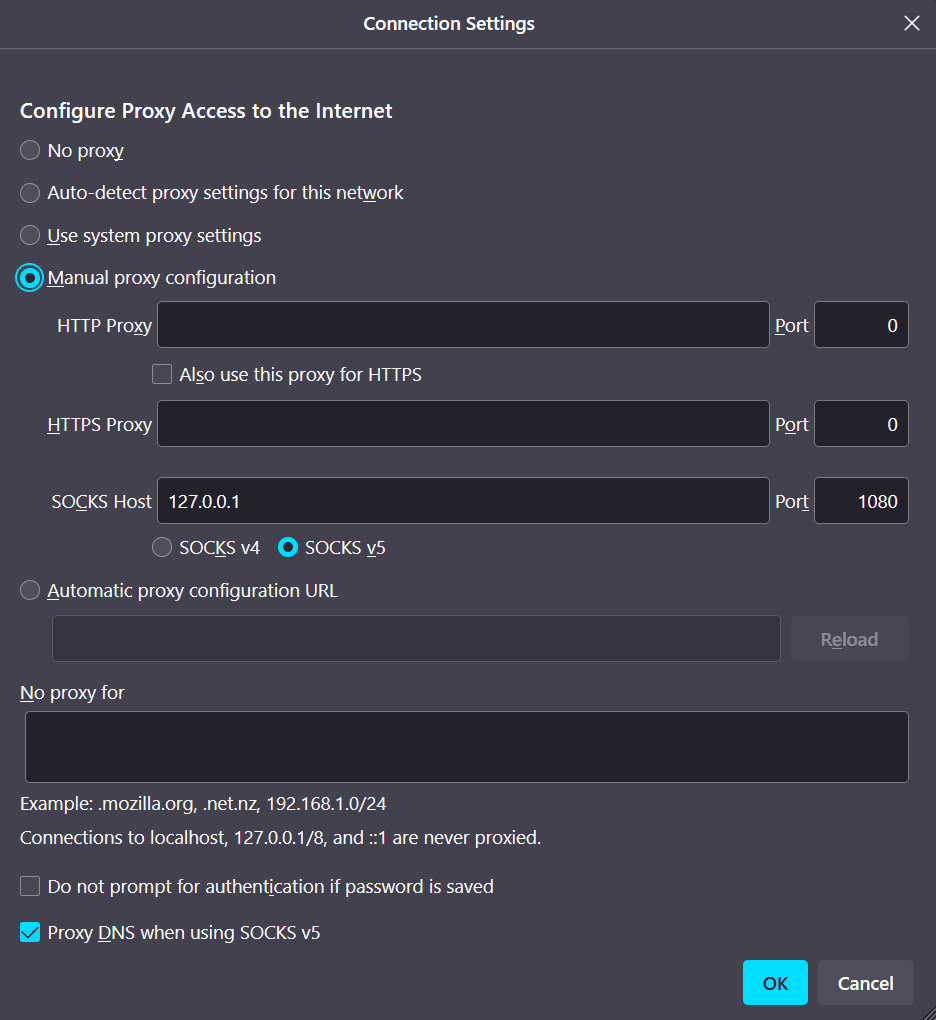The image size is (936, 1020).
Task: Click the HTTPS Proxy port field
Action: [x=860, y=424]
